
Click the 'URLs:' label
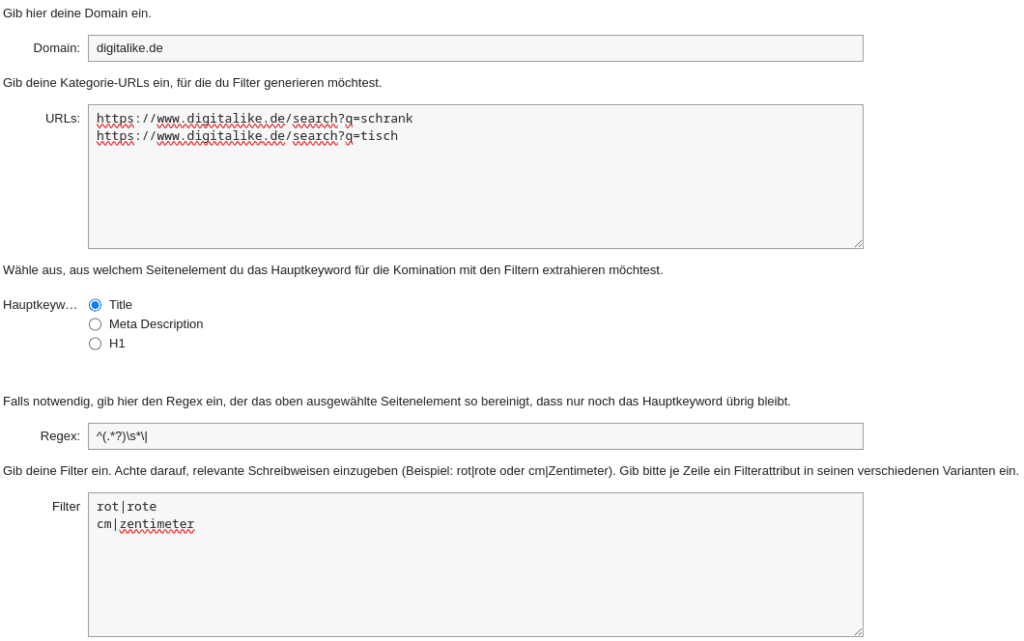[x=63, y=118]
